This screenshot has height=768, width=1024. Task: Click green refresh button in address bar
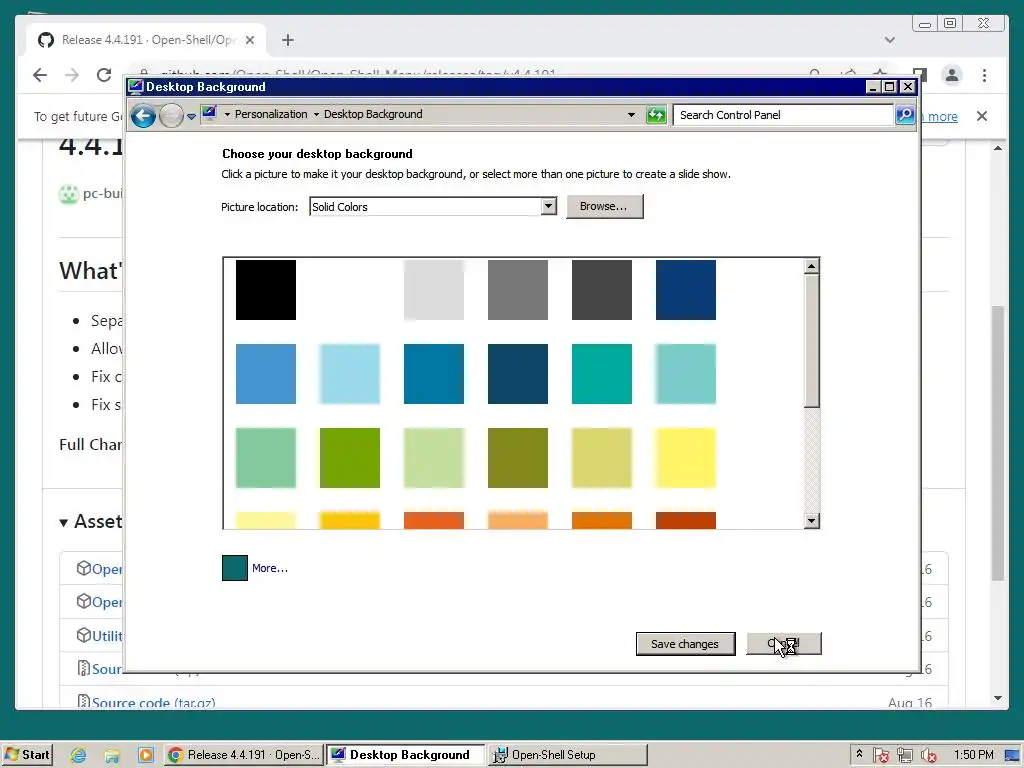(x=656, y=116)
